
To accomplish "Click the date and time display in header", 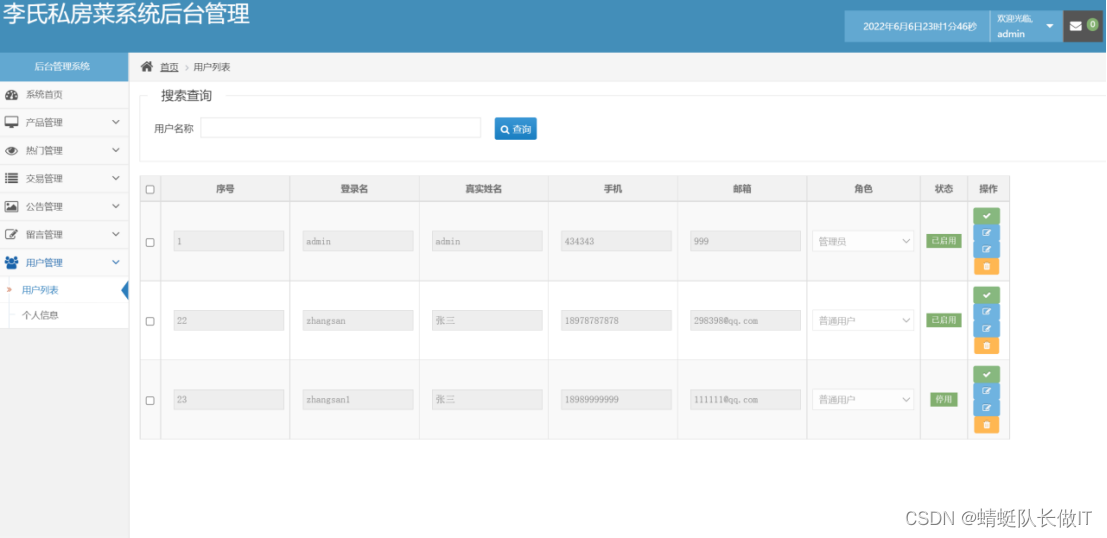I will click(920, 26).
